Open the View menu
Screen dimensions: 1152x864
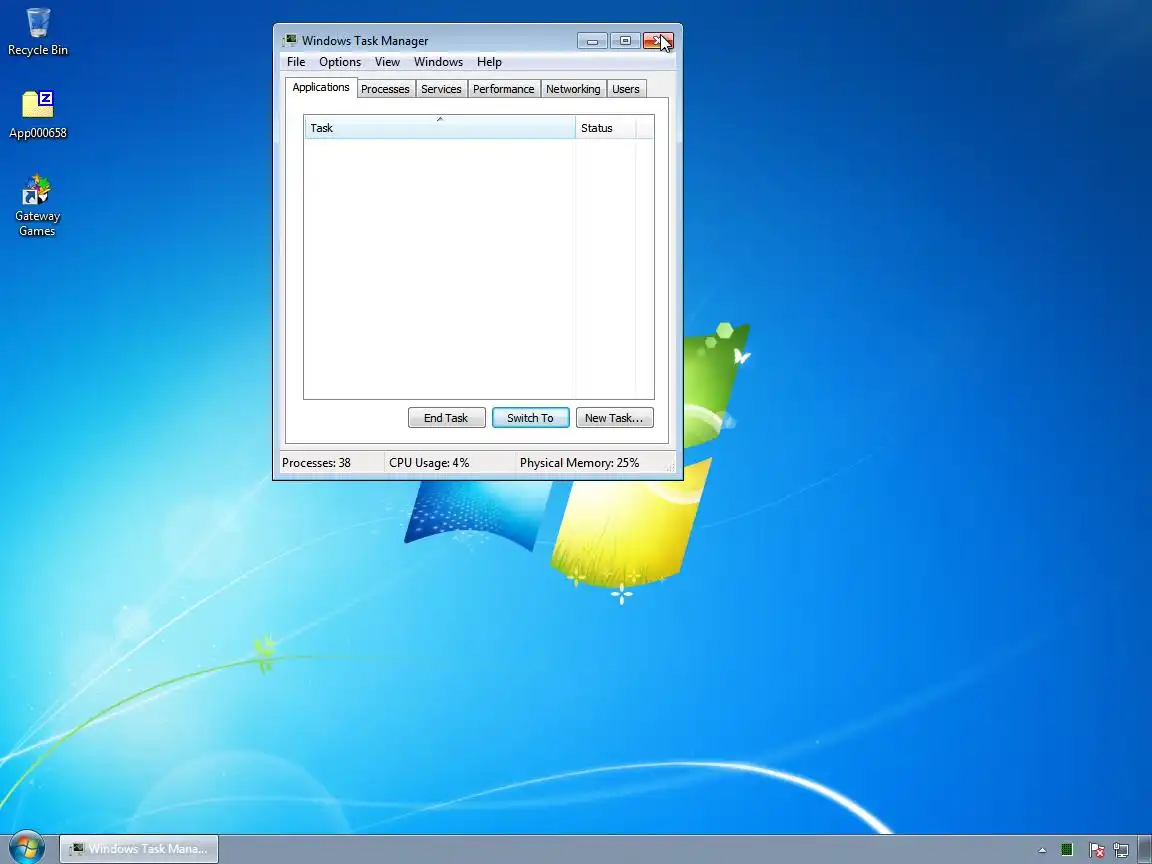pos(387,62)
